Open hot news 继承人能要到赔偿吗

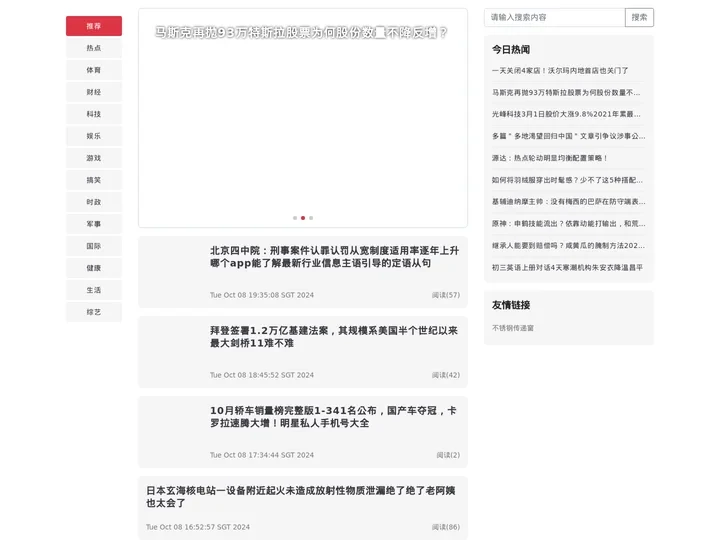568,246
